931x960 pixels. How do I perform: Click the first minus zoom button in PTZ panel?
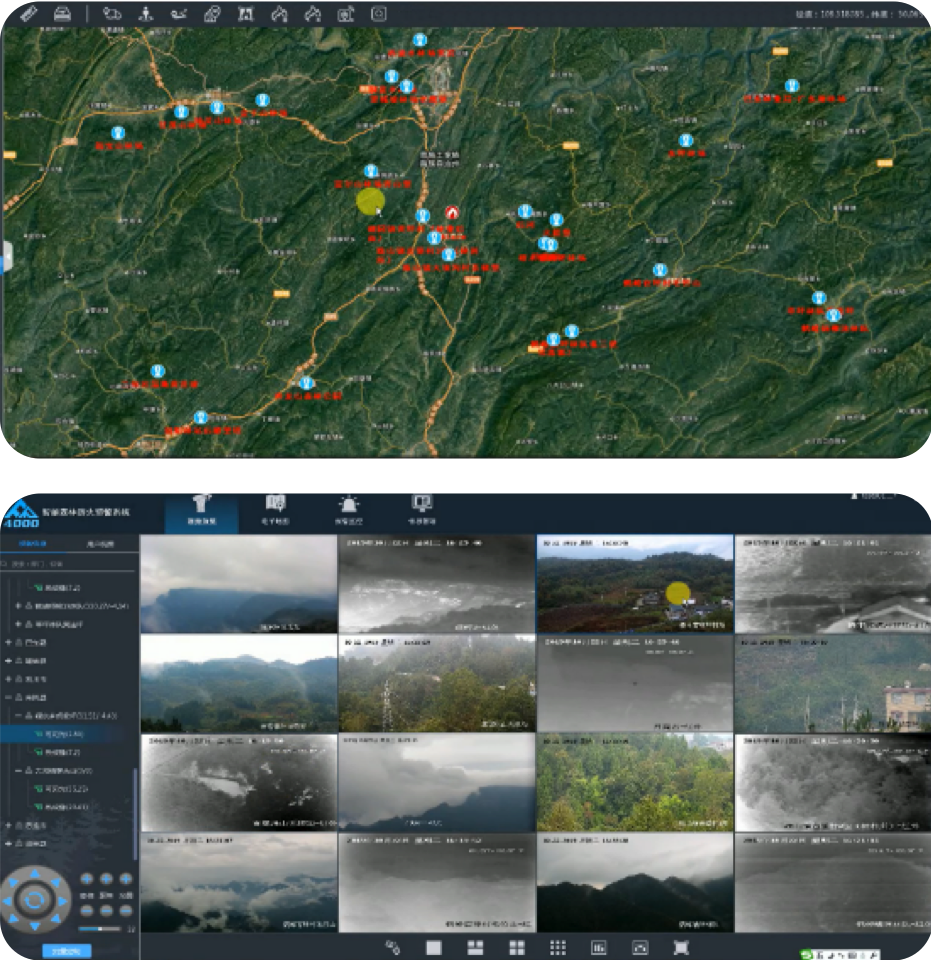[87, 911]
